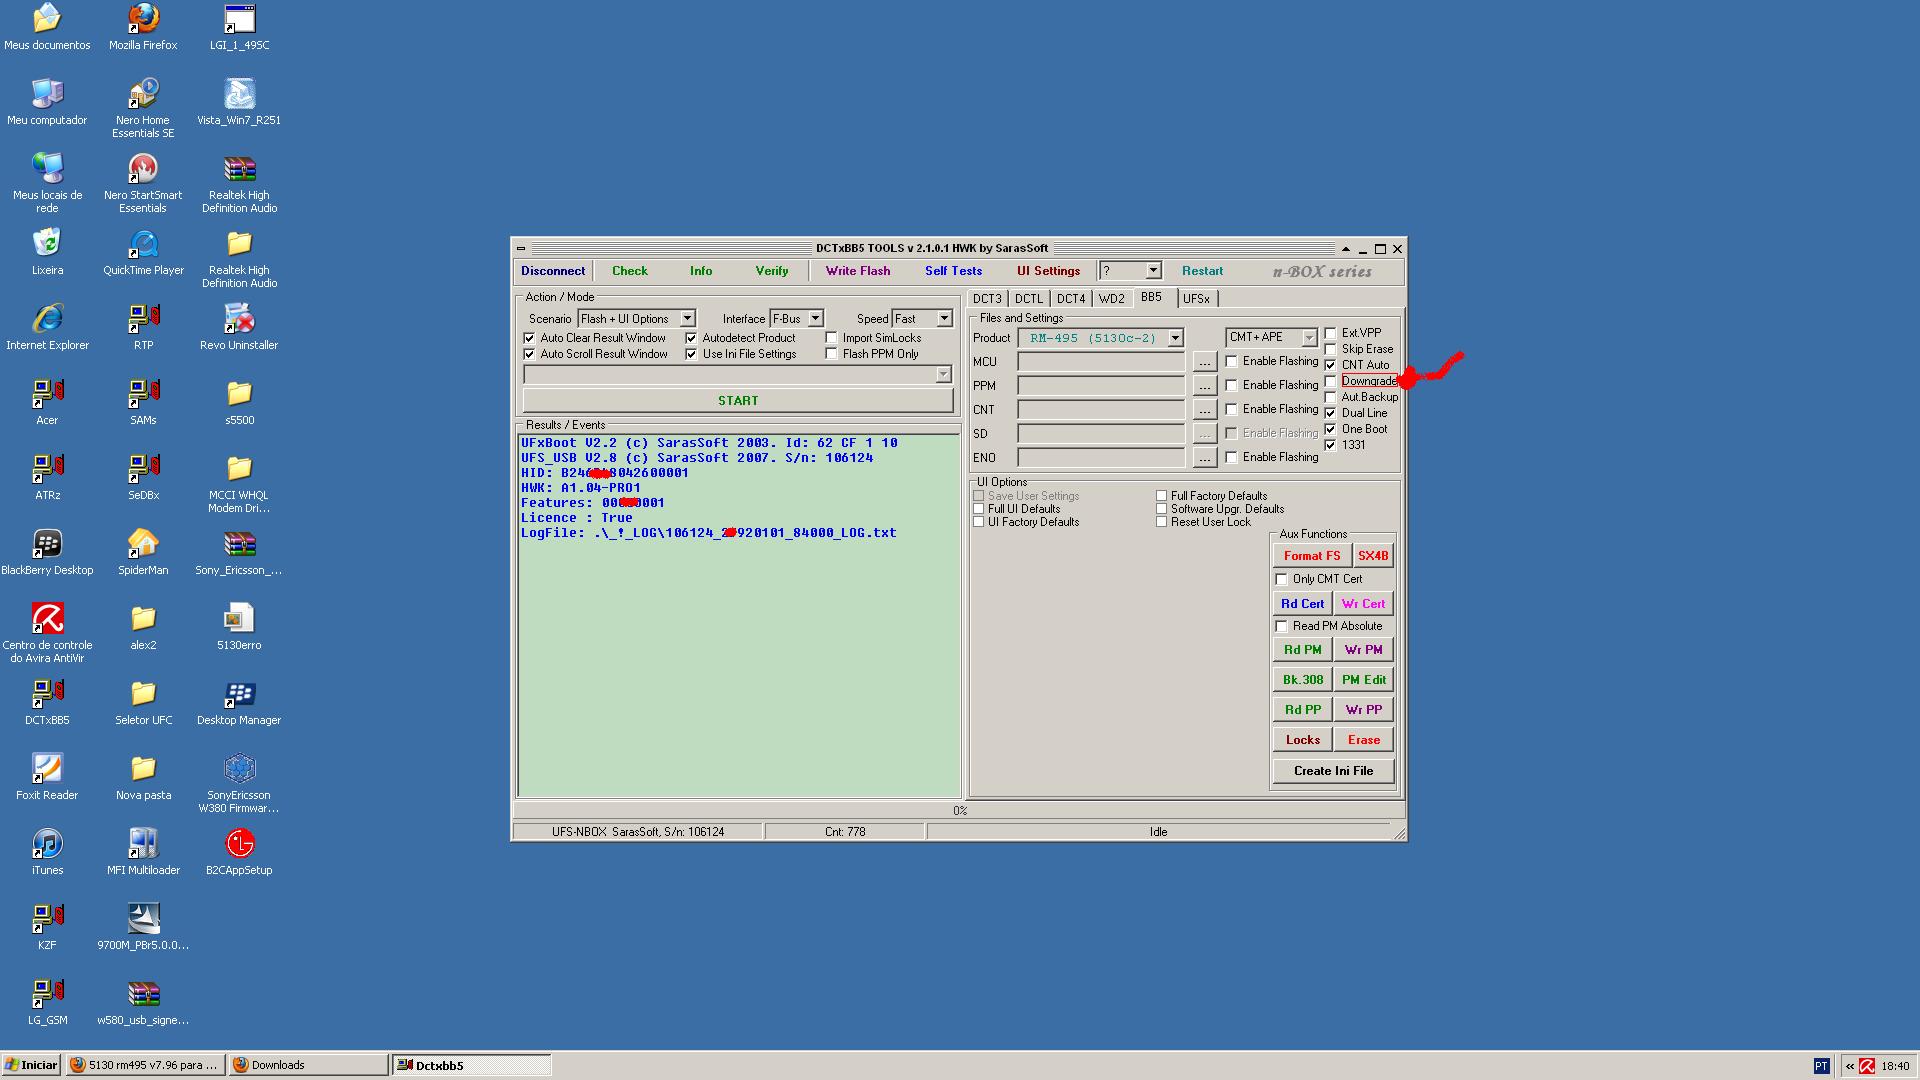This screenshot has height=1080, width=1920.
Task: Open the Scenario dropdown
Action: point(636,318)
